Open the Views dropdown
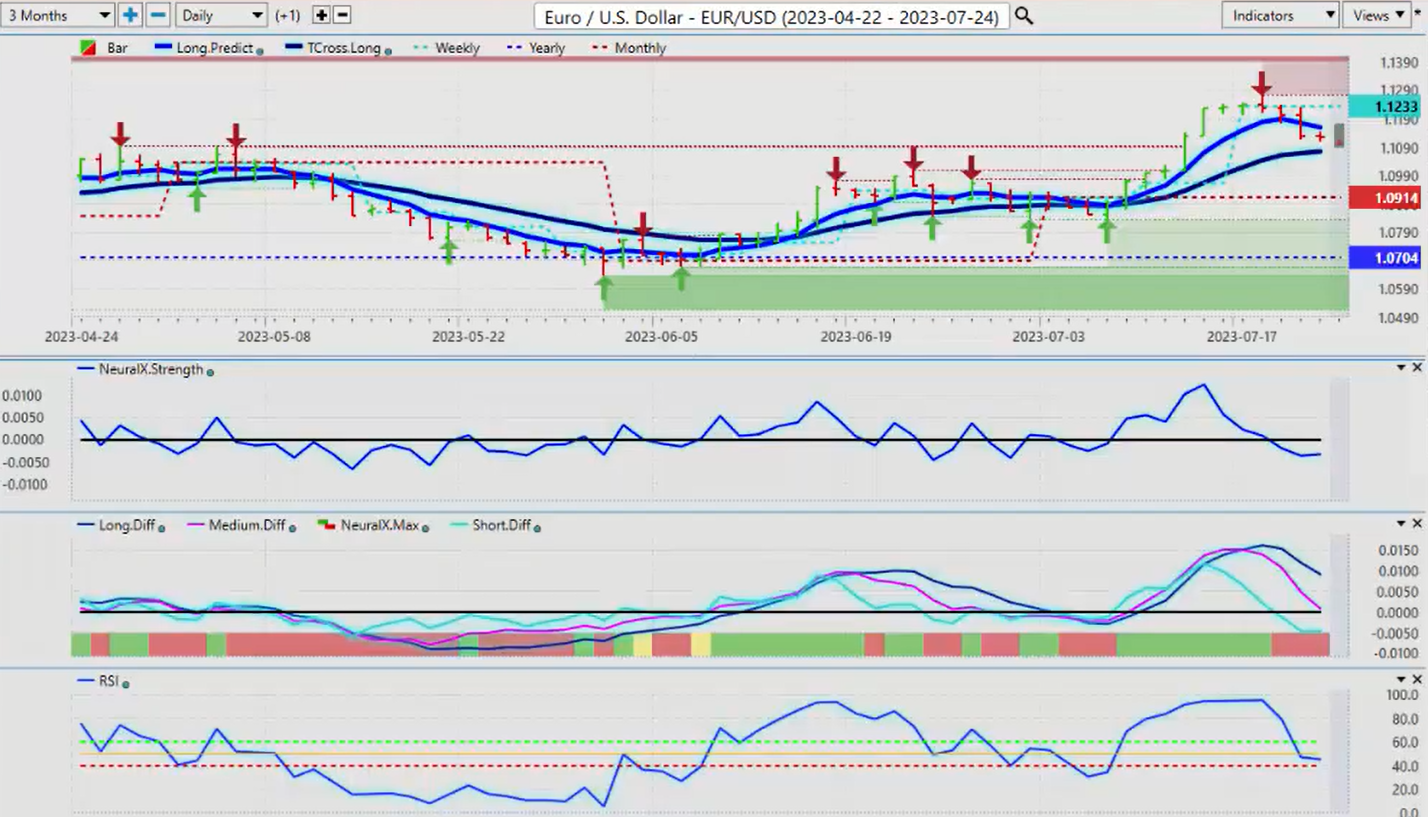This screenshot has height=817, width=1428. [1376, 15]
